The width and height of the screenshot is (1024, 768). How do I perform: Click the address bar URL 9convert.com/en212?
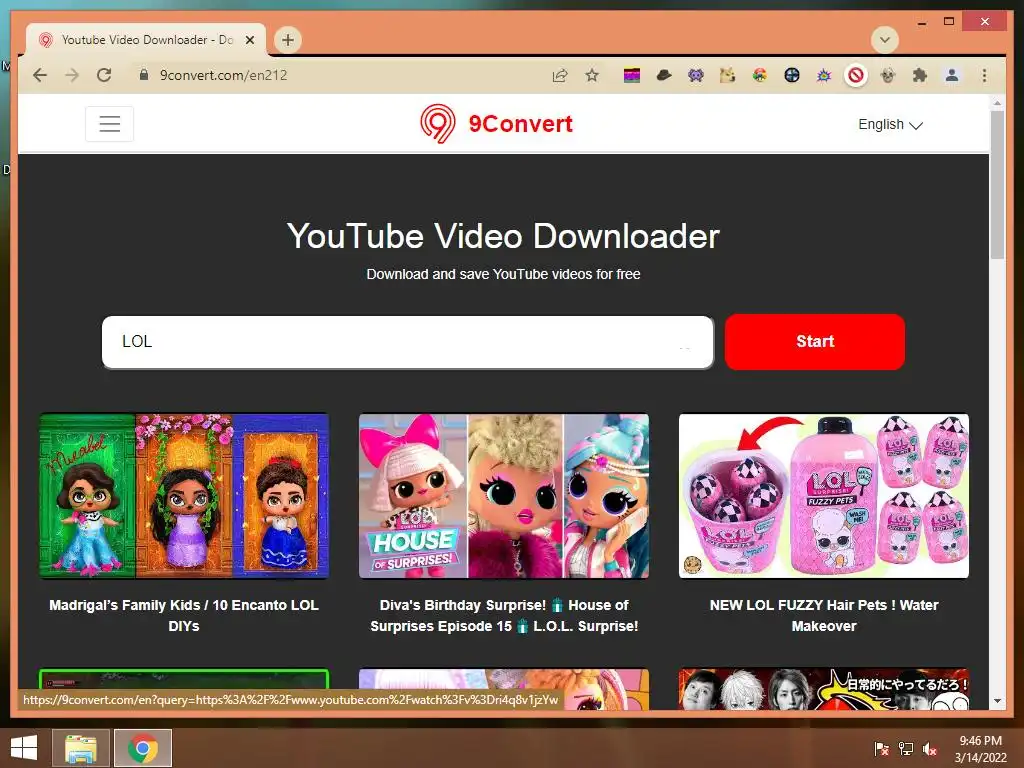click(223, 75)
